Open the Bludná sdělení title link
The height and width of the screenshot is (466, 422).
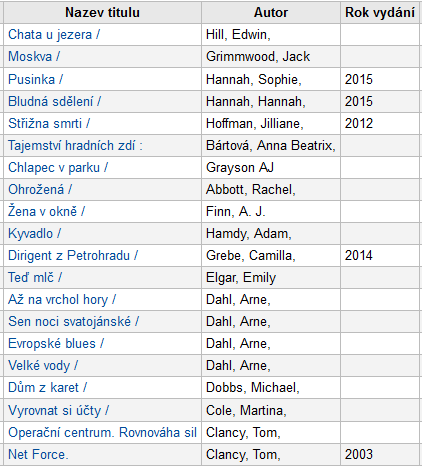click(x=54, y=101)
